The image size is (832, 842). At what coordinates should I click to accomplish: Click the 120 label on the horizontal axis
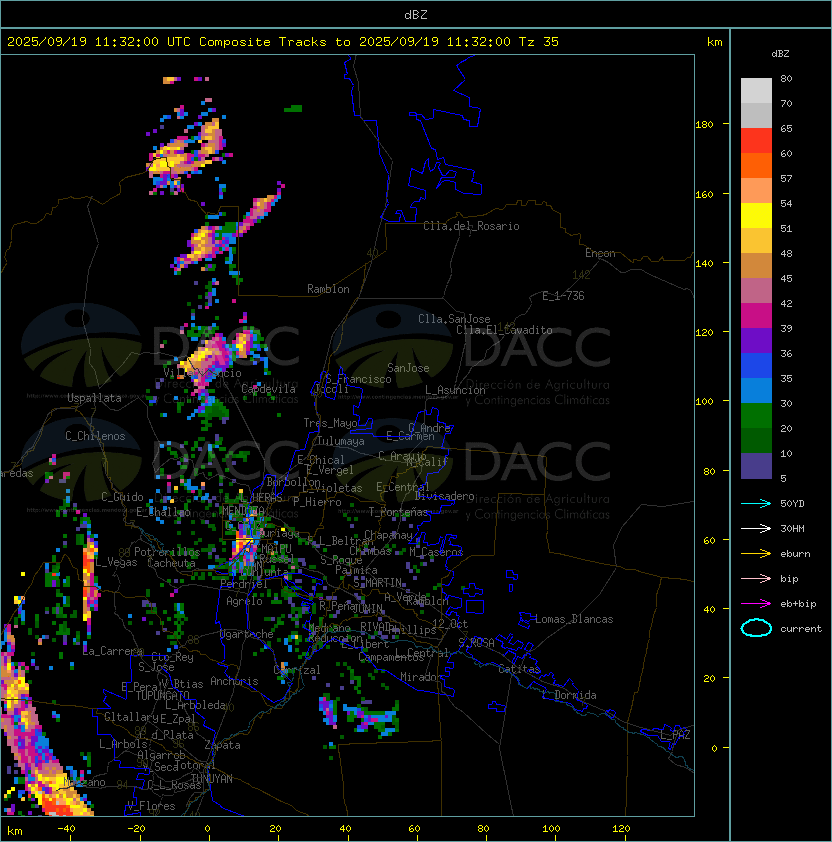pos(621,829)
